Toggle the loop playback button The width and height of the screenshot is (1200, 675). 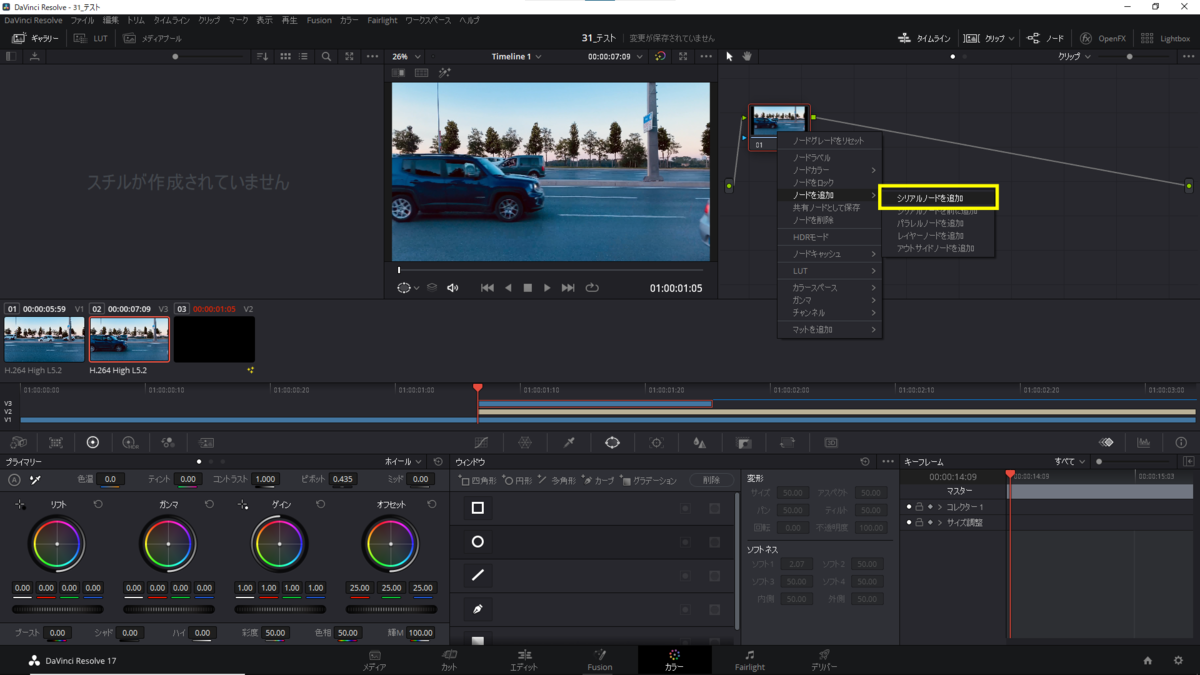click(x=592, y=288)
